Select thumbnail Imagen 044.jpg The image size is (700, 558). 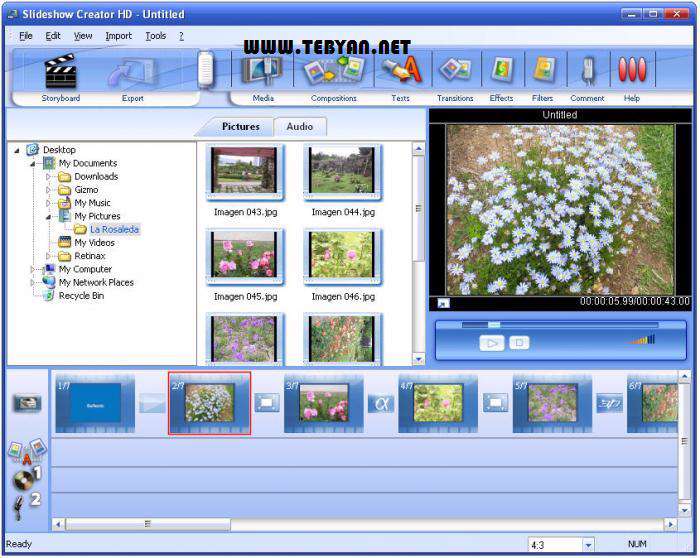pyautogui.click(x=342, y=171)
